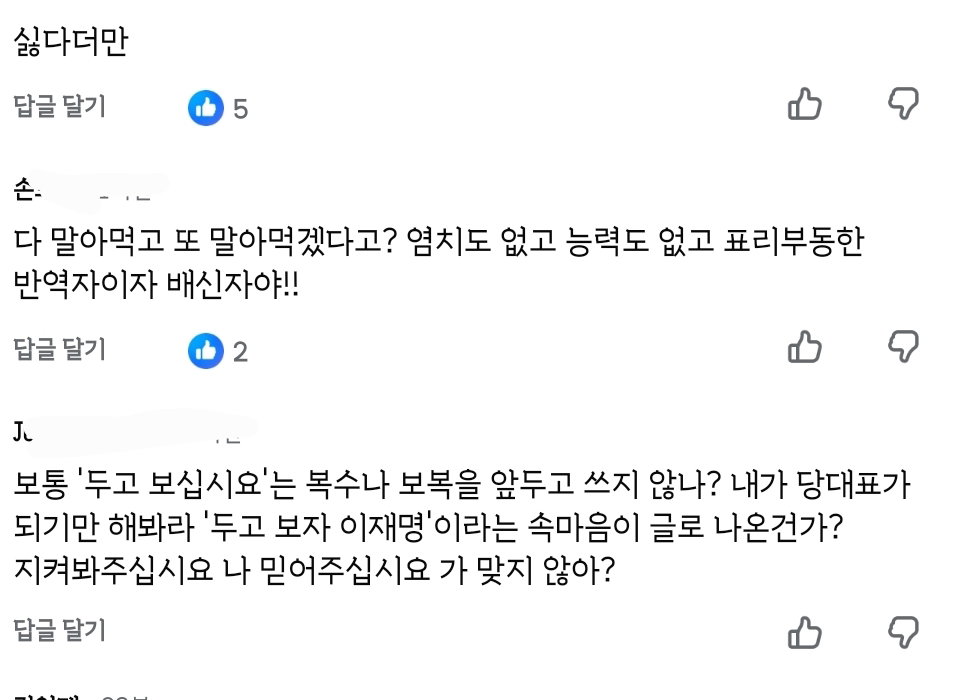Select comment line starting '보통 두고 보십시요'
Screen dimensions: 957x700
(x=462, y=484)
